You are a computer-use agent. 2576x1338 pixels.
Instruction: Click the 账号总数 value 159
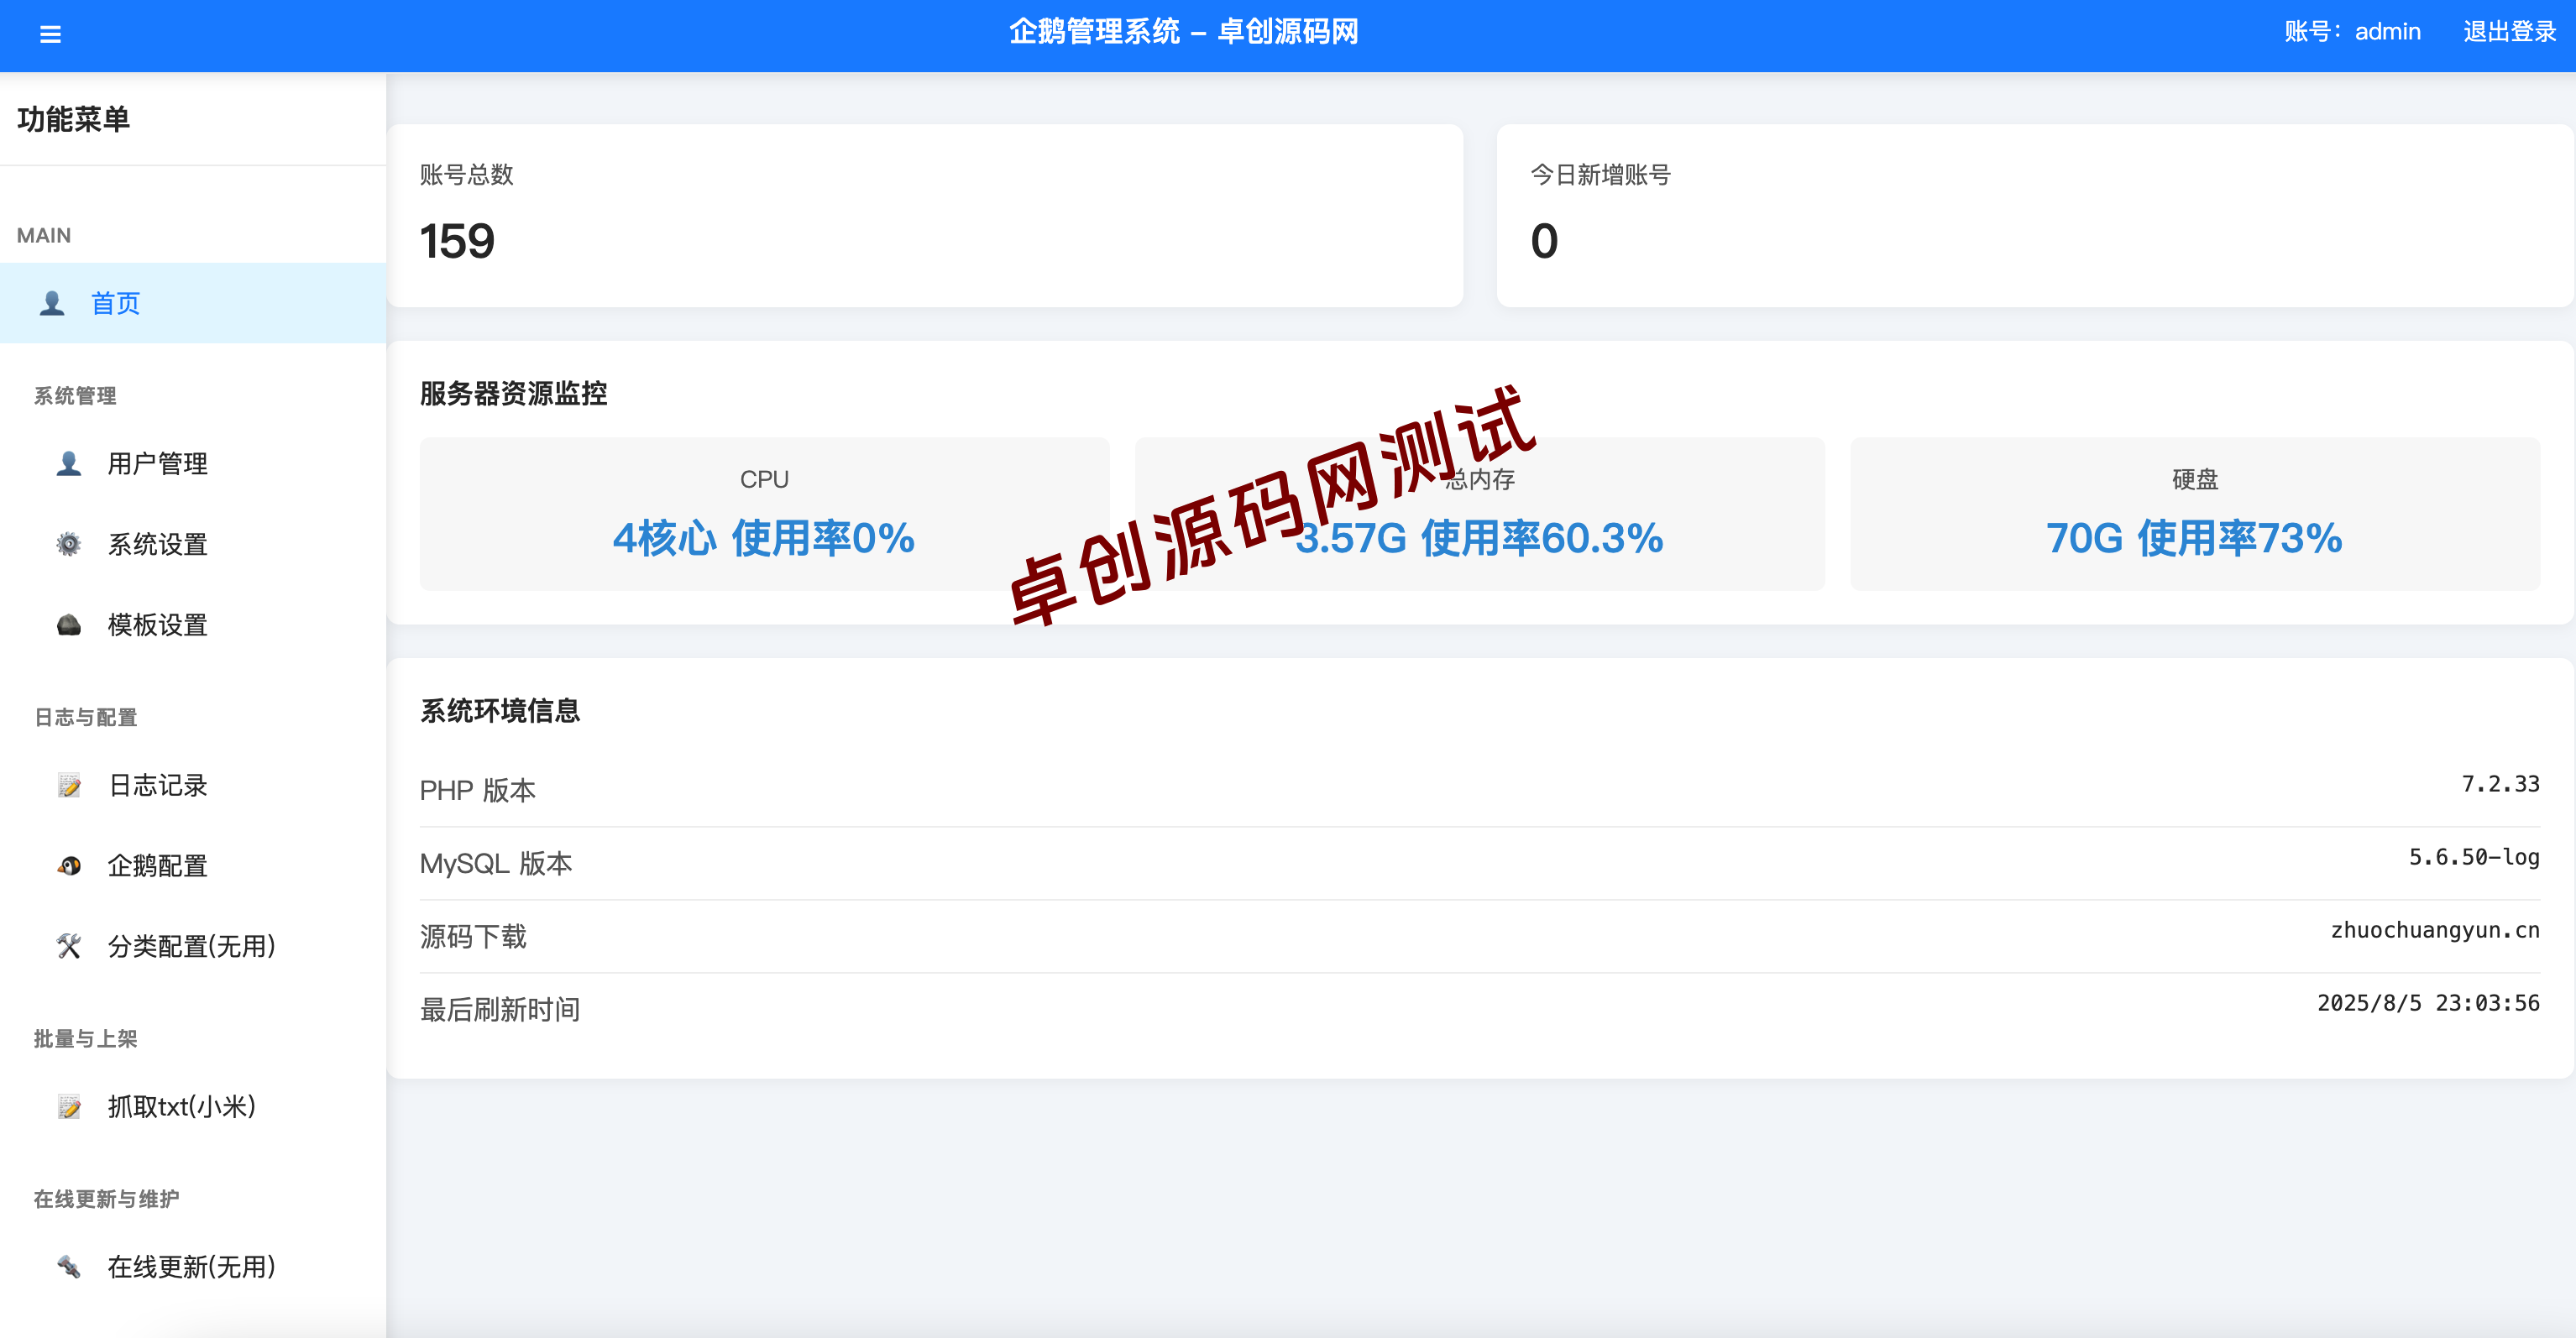pos(457,241)
